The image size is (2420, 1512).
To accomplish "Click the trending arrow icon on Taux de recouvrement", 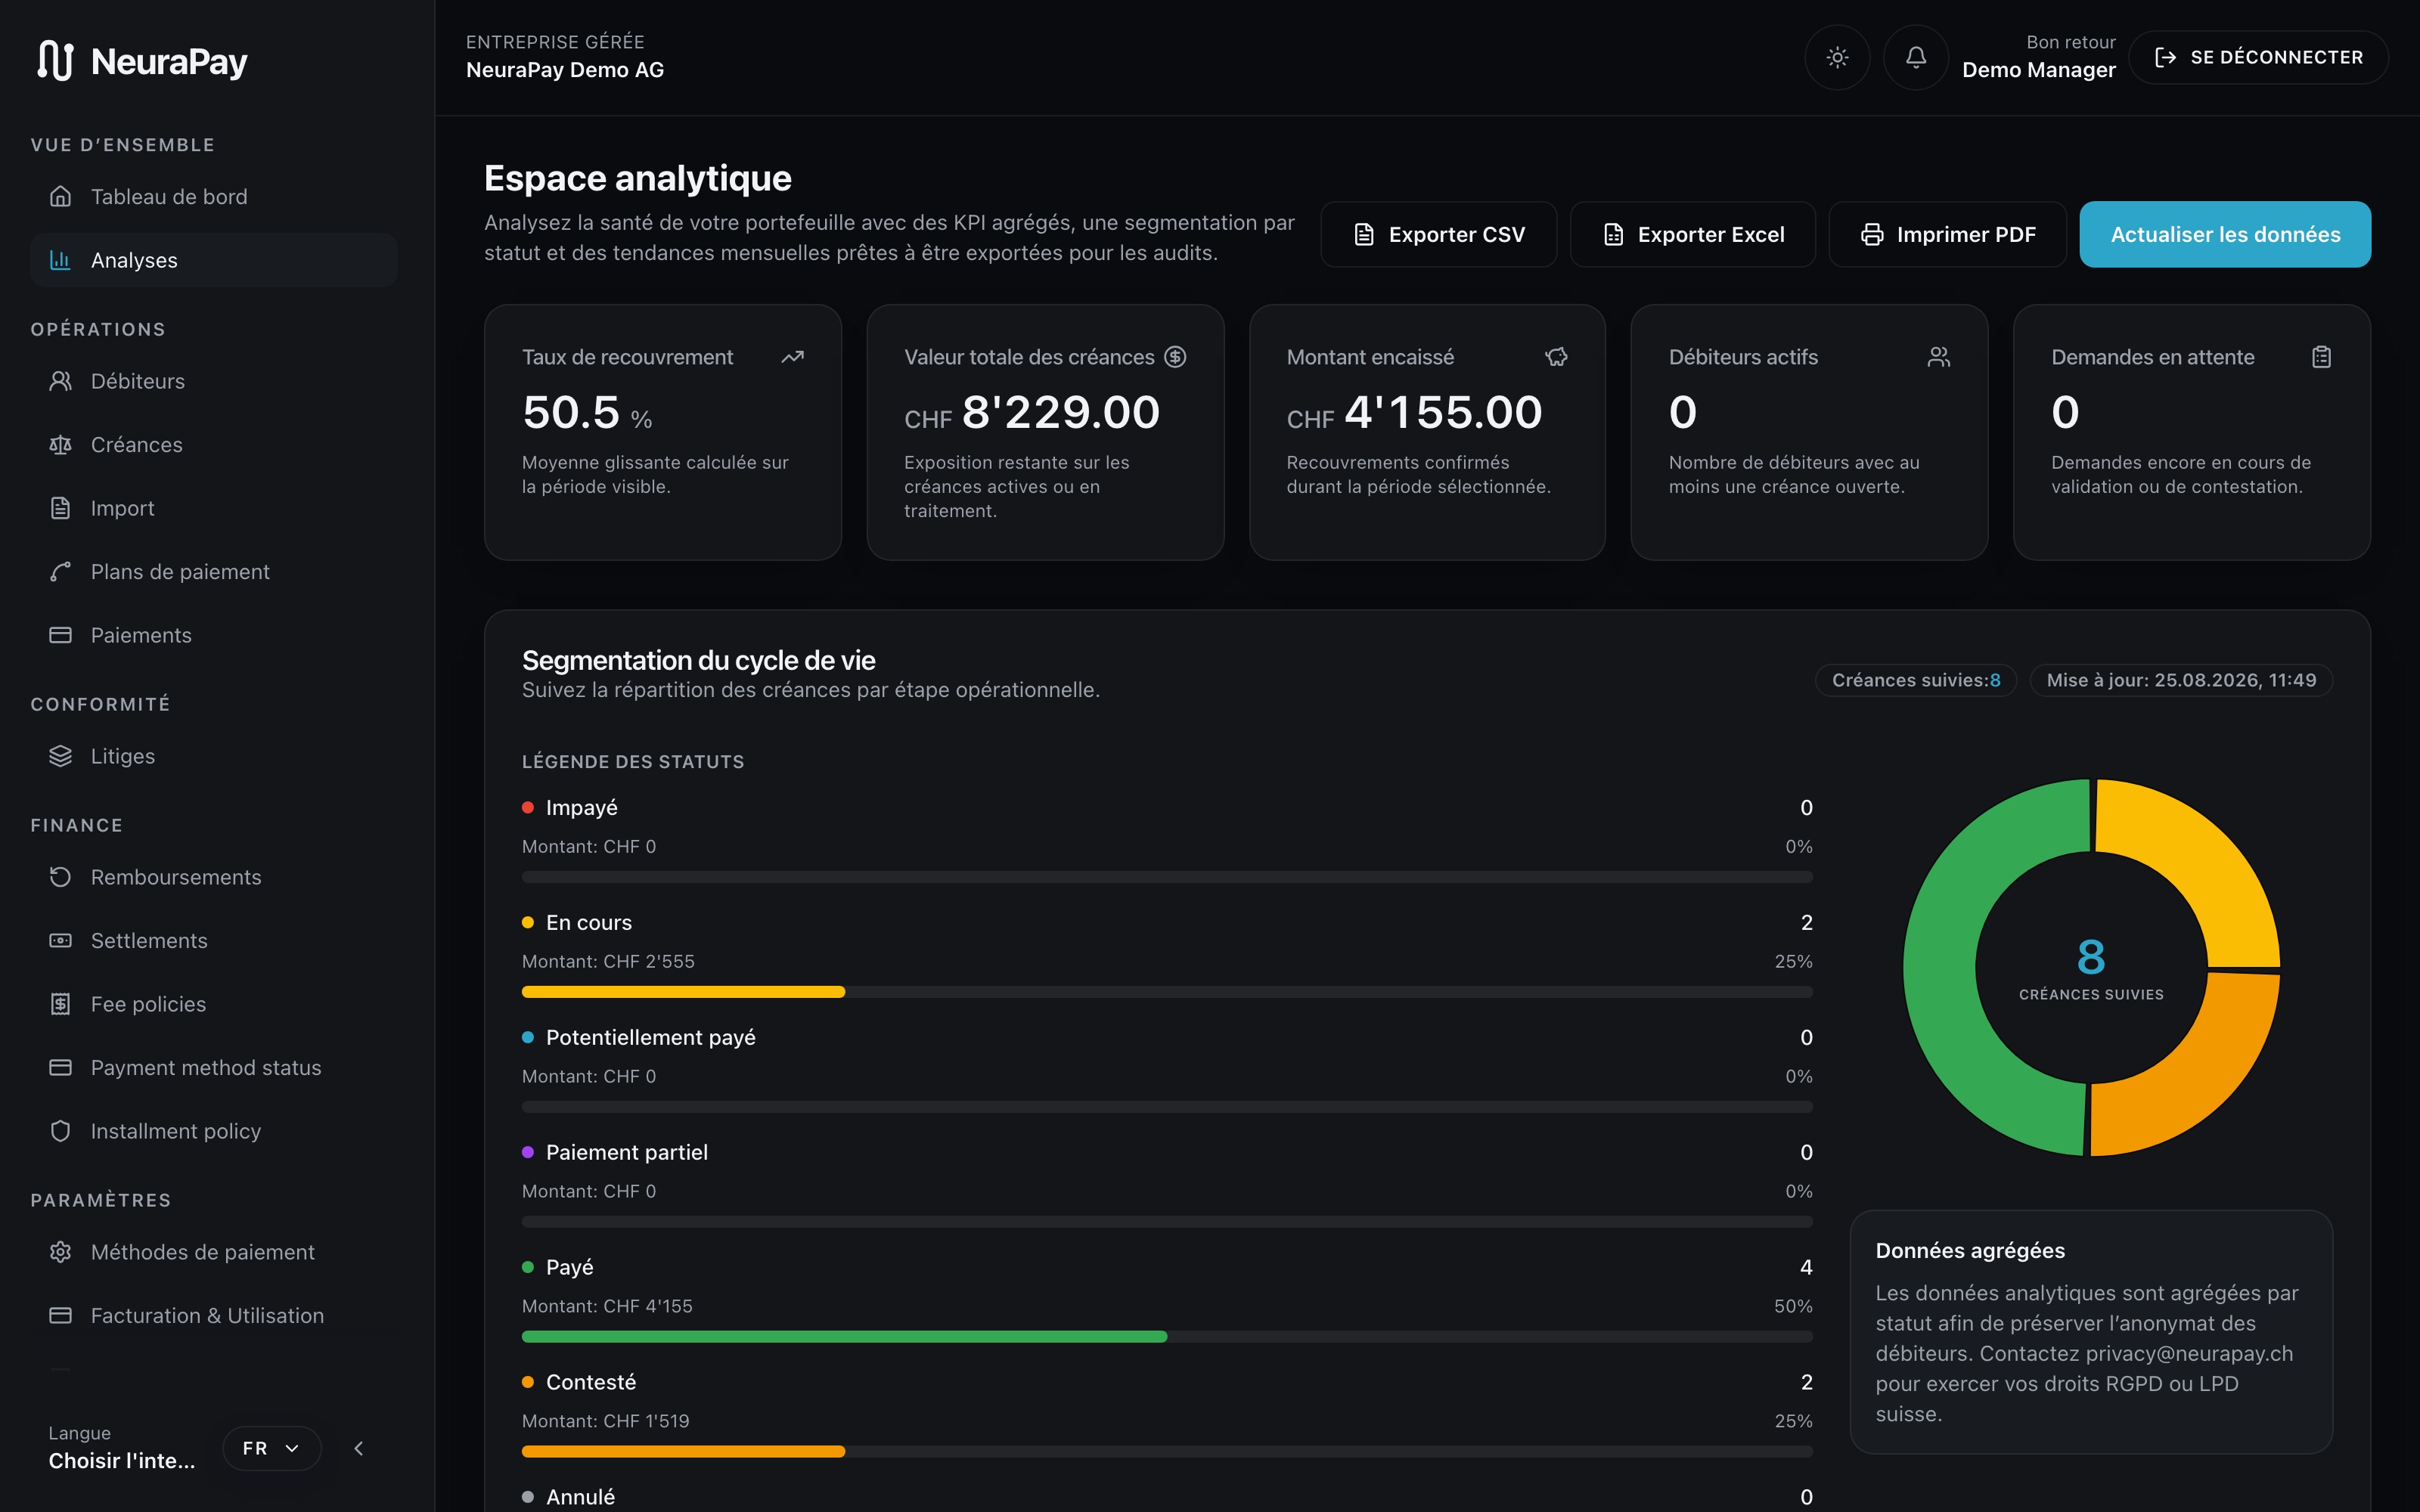I will tap(793, 357).
